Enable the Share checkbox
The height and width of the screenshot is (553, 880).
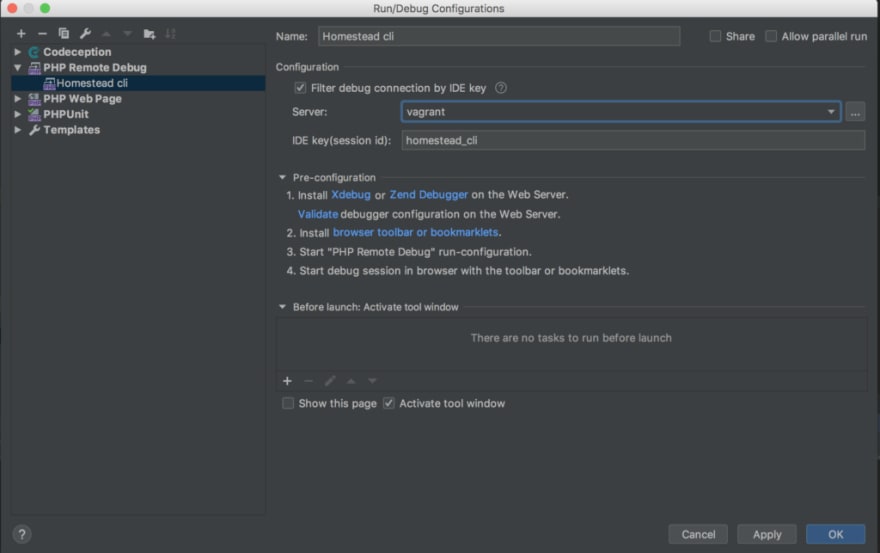click(715, 36)
